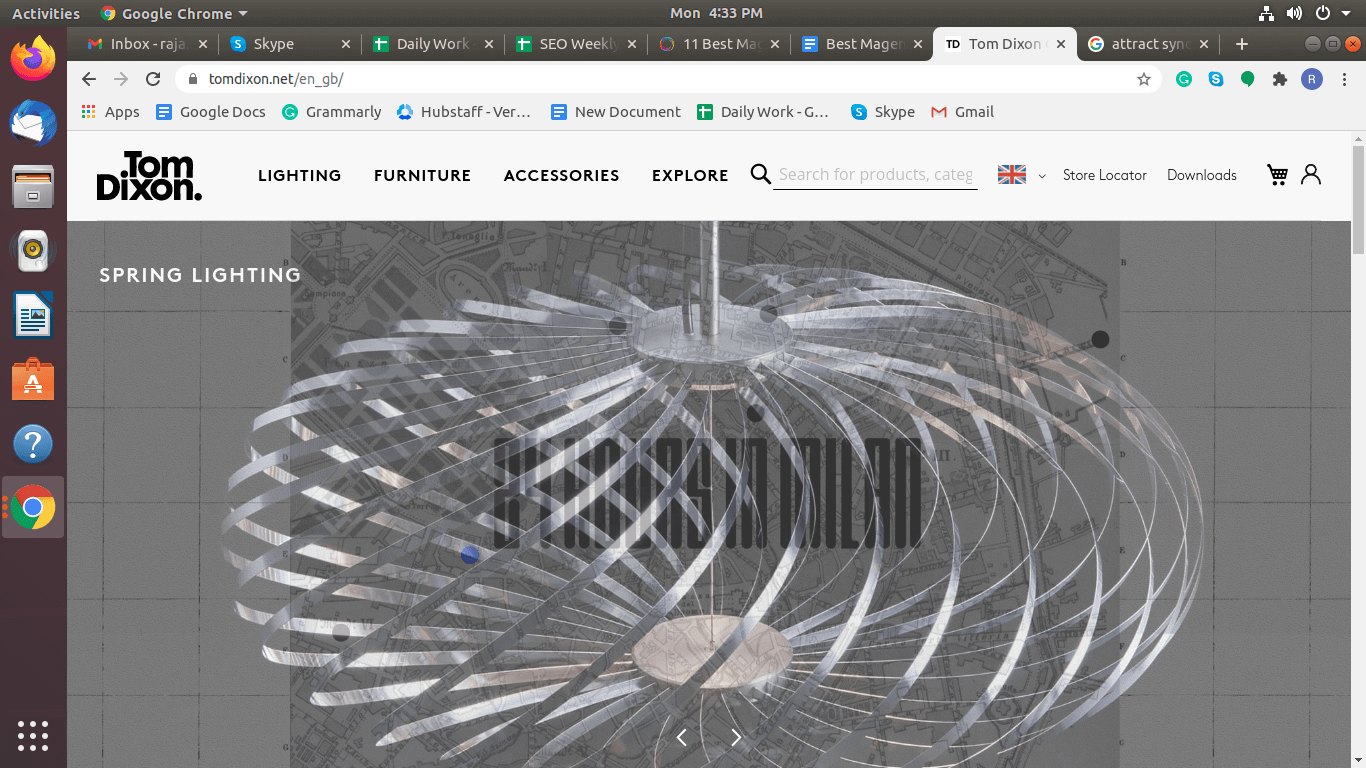Open Rhythmbox speaker icon in dock

click(33, 251)
